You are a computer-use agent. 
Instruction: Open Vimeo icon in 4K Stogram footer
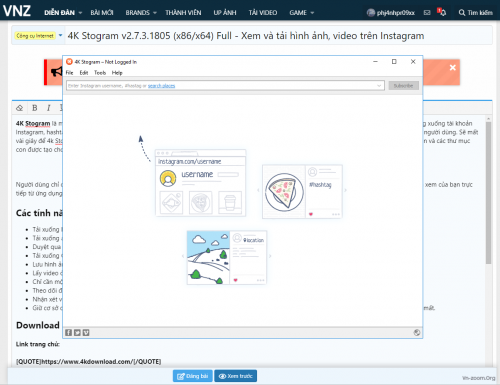[86, 333]
